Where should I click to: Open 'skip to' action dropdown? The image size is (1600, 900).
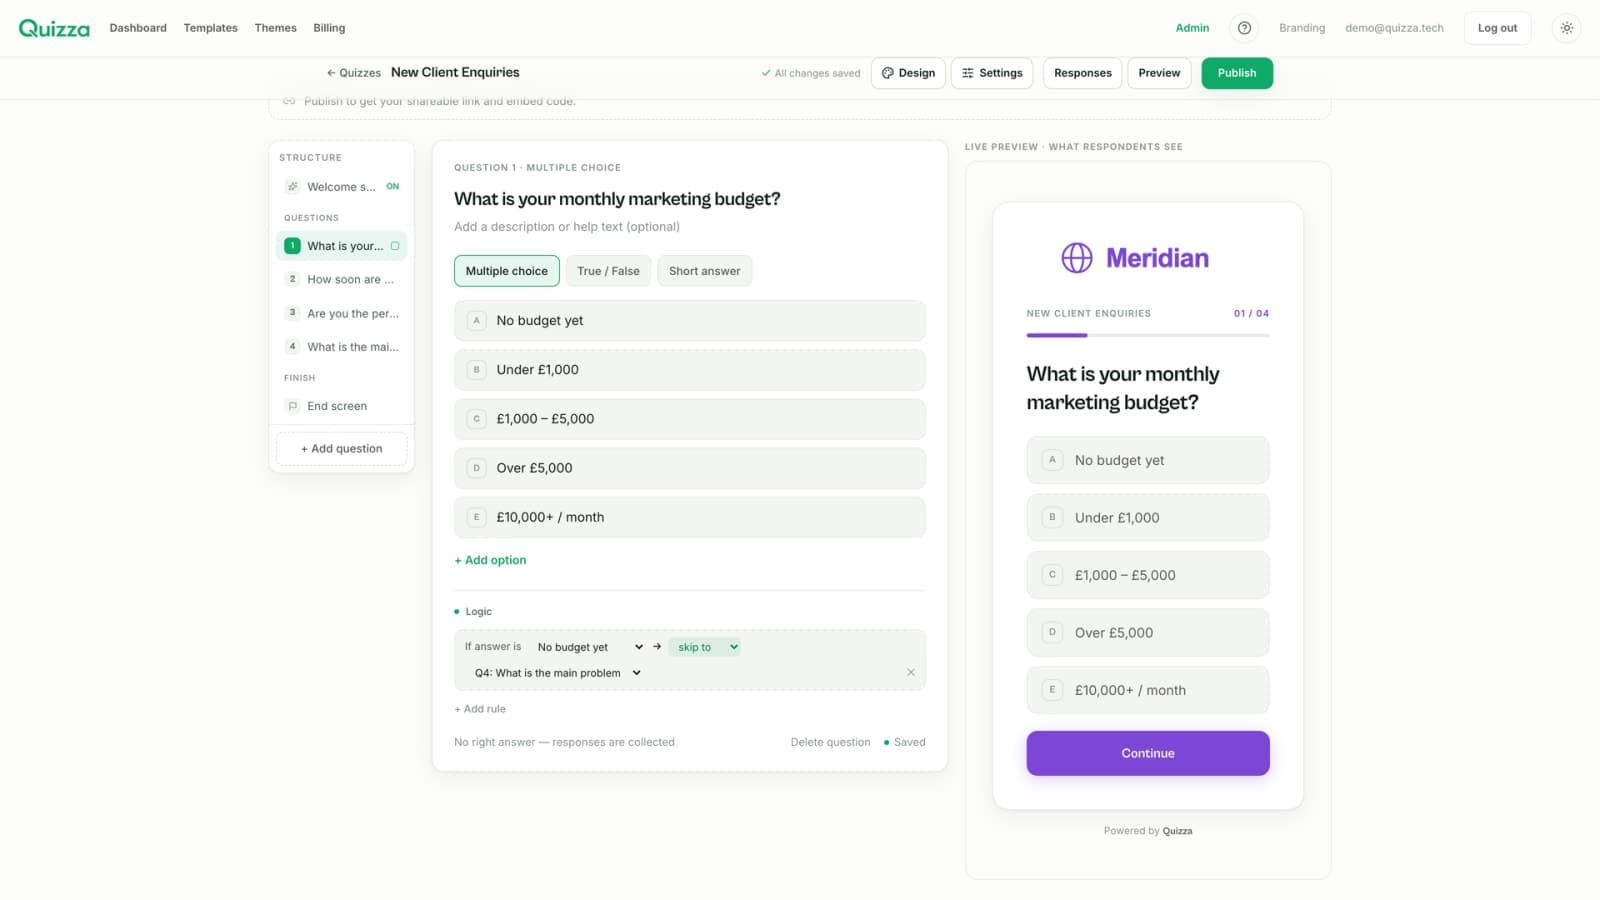[x=705, y=647]
